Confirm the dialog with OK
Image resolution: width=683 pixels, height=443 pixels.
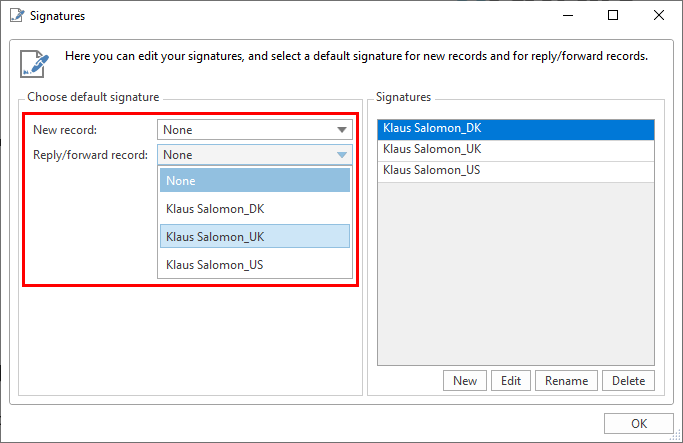638,422
